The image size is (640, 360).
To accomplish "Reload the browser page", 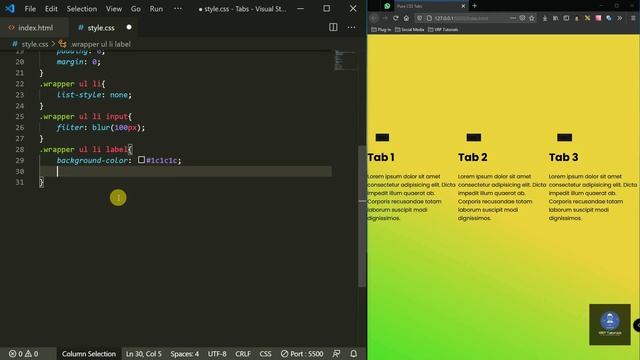I will click(x=396, y=18).
